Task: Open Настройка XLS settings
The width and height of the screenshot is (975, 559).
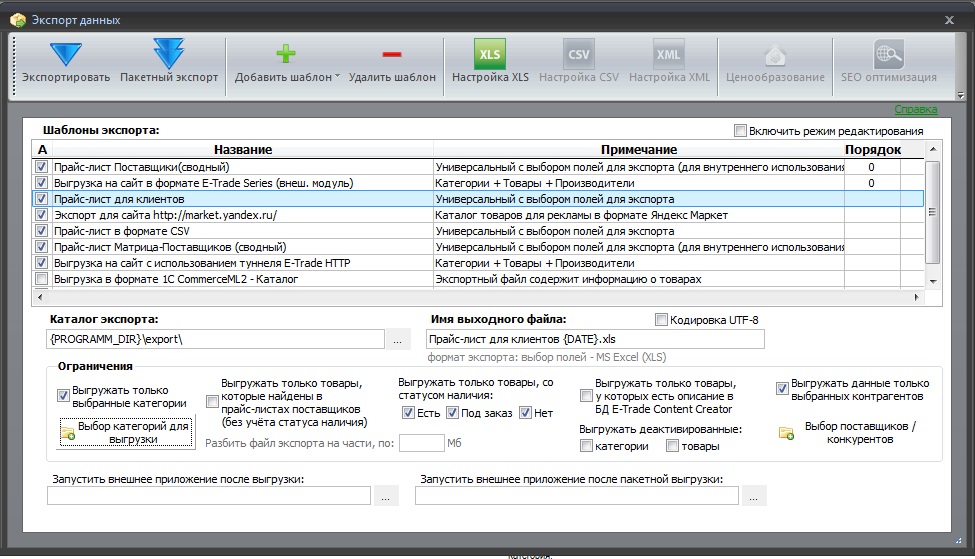Action: tap(490, 61)
